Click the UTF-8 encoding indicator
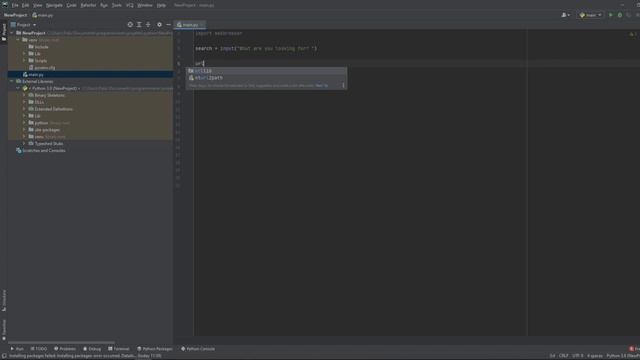 tap(578, 356)
